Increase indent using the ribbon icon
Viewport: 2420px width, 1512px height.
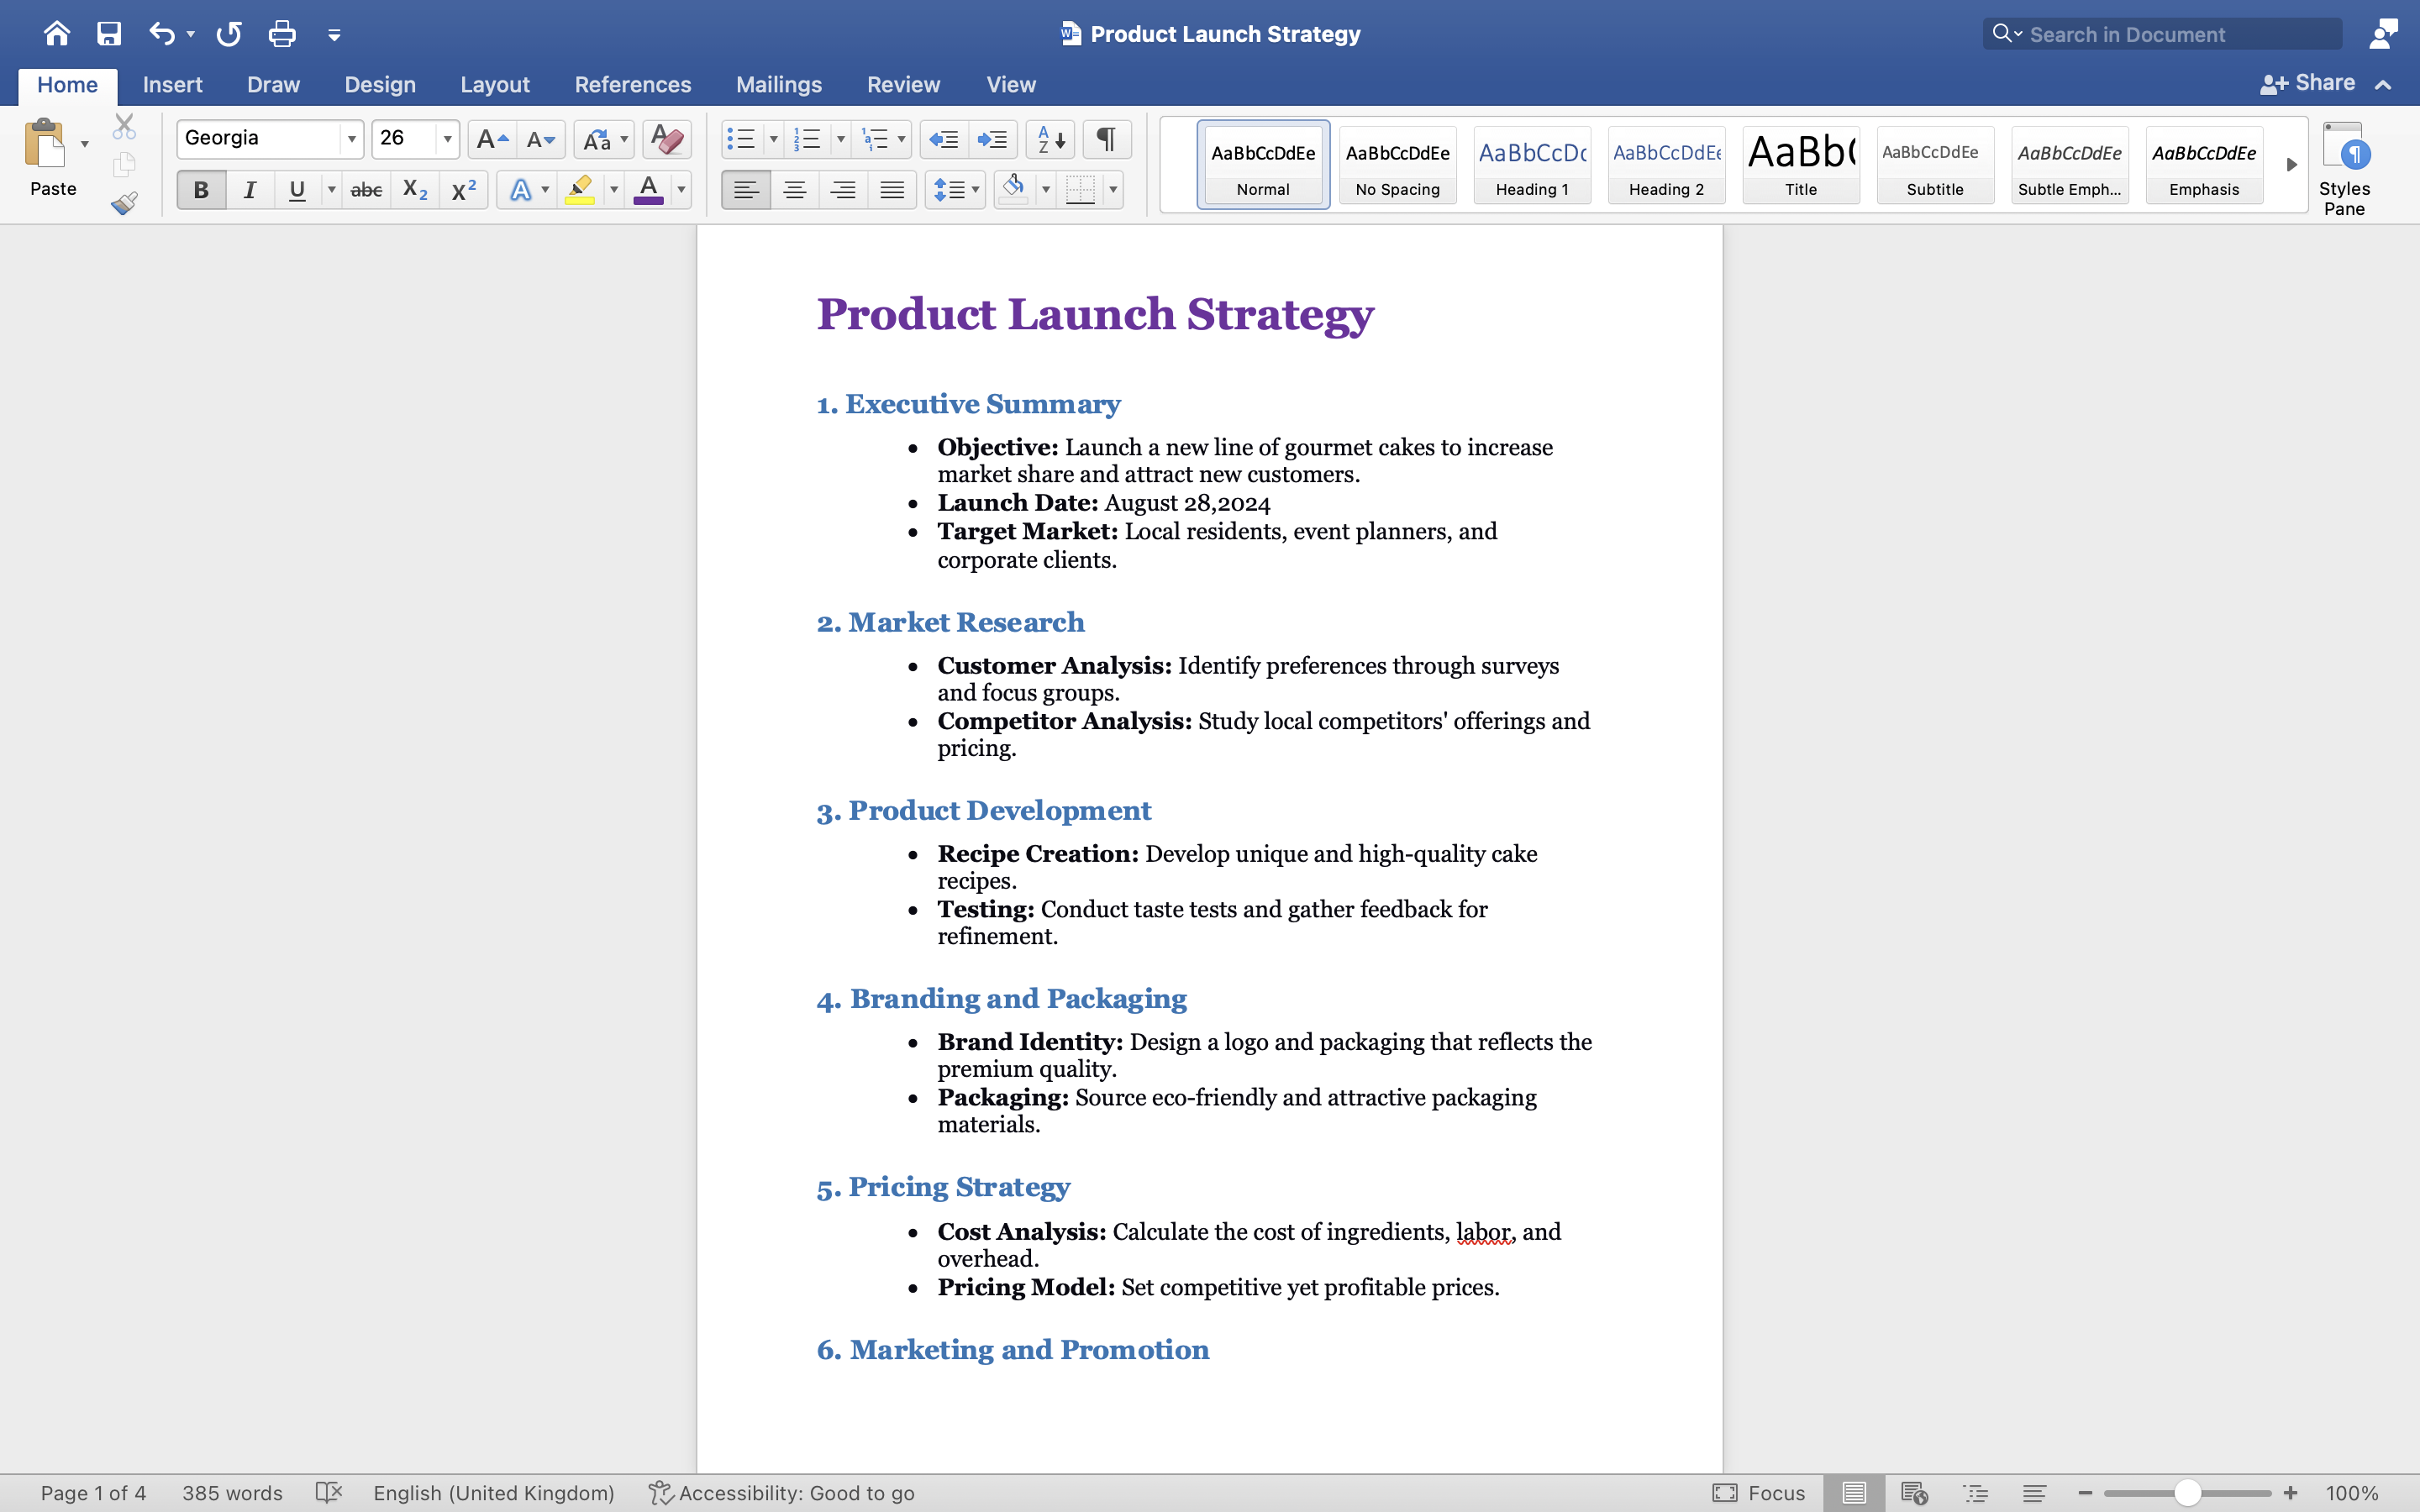(x=992, y=139)
